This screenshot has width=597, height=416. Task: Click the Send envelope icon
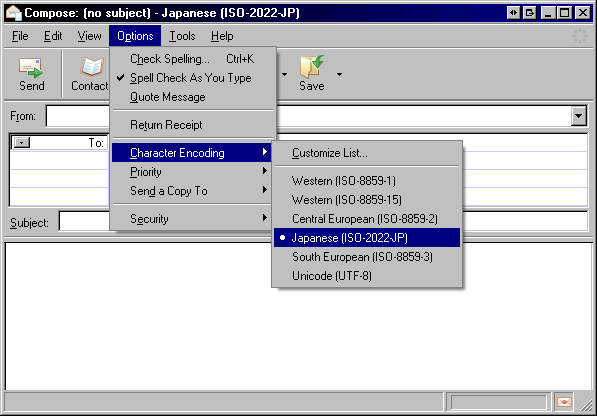[x=30, y=67]
